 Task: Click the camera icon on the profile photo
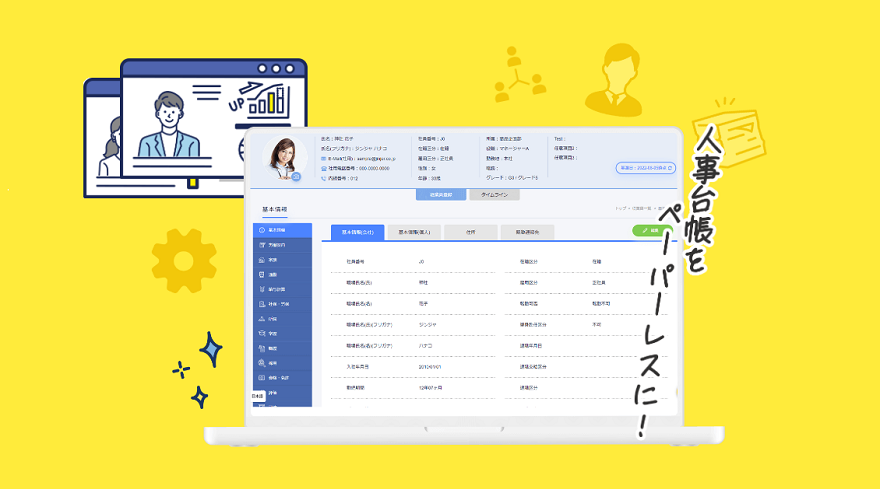(296, 176)
